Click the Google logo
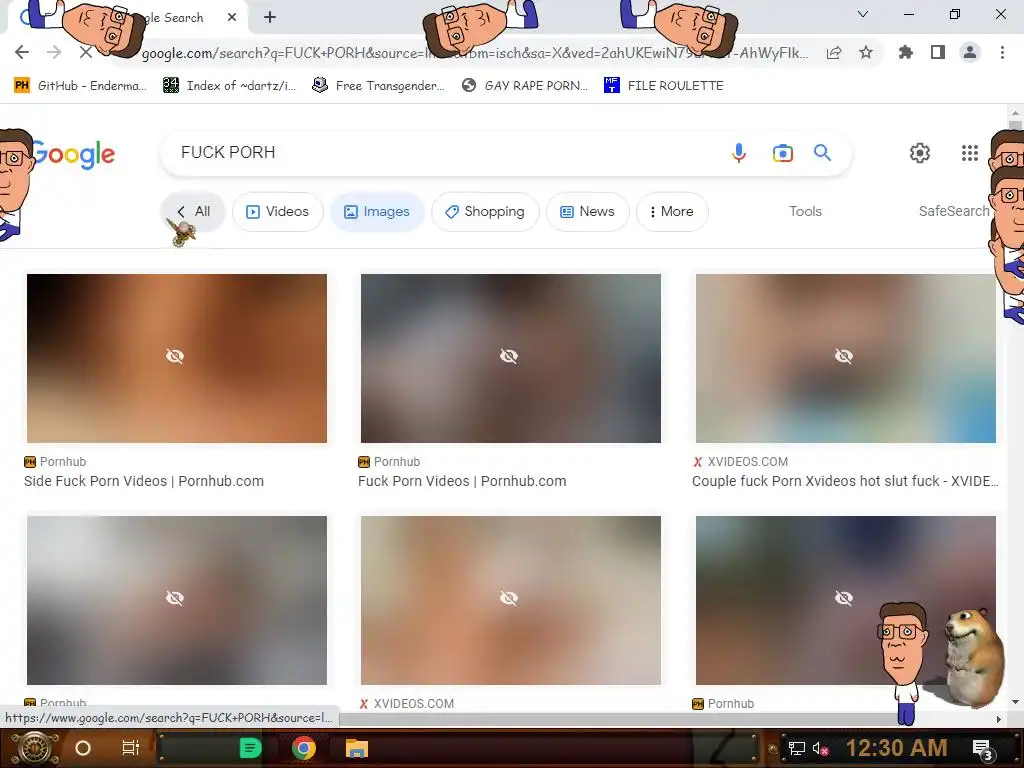 pyautogui.click(x=74, y=154)
